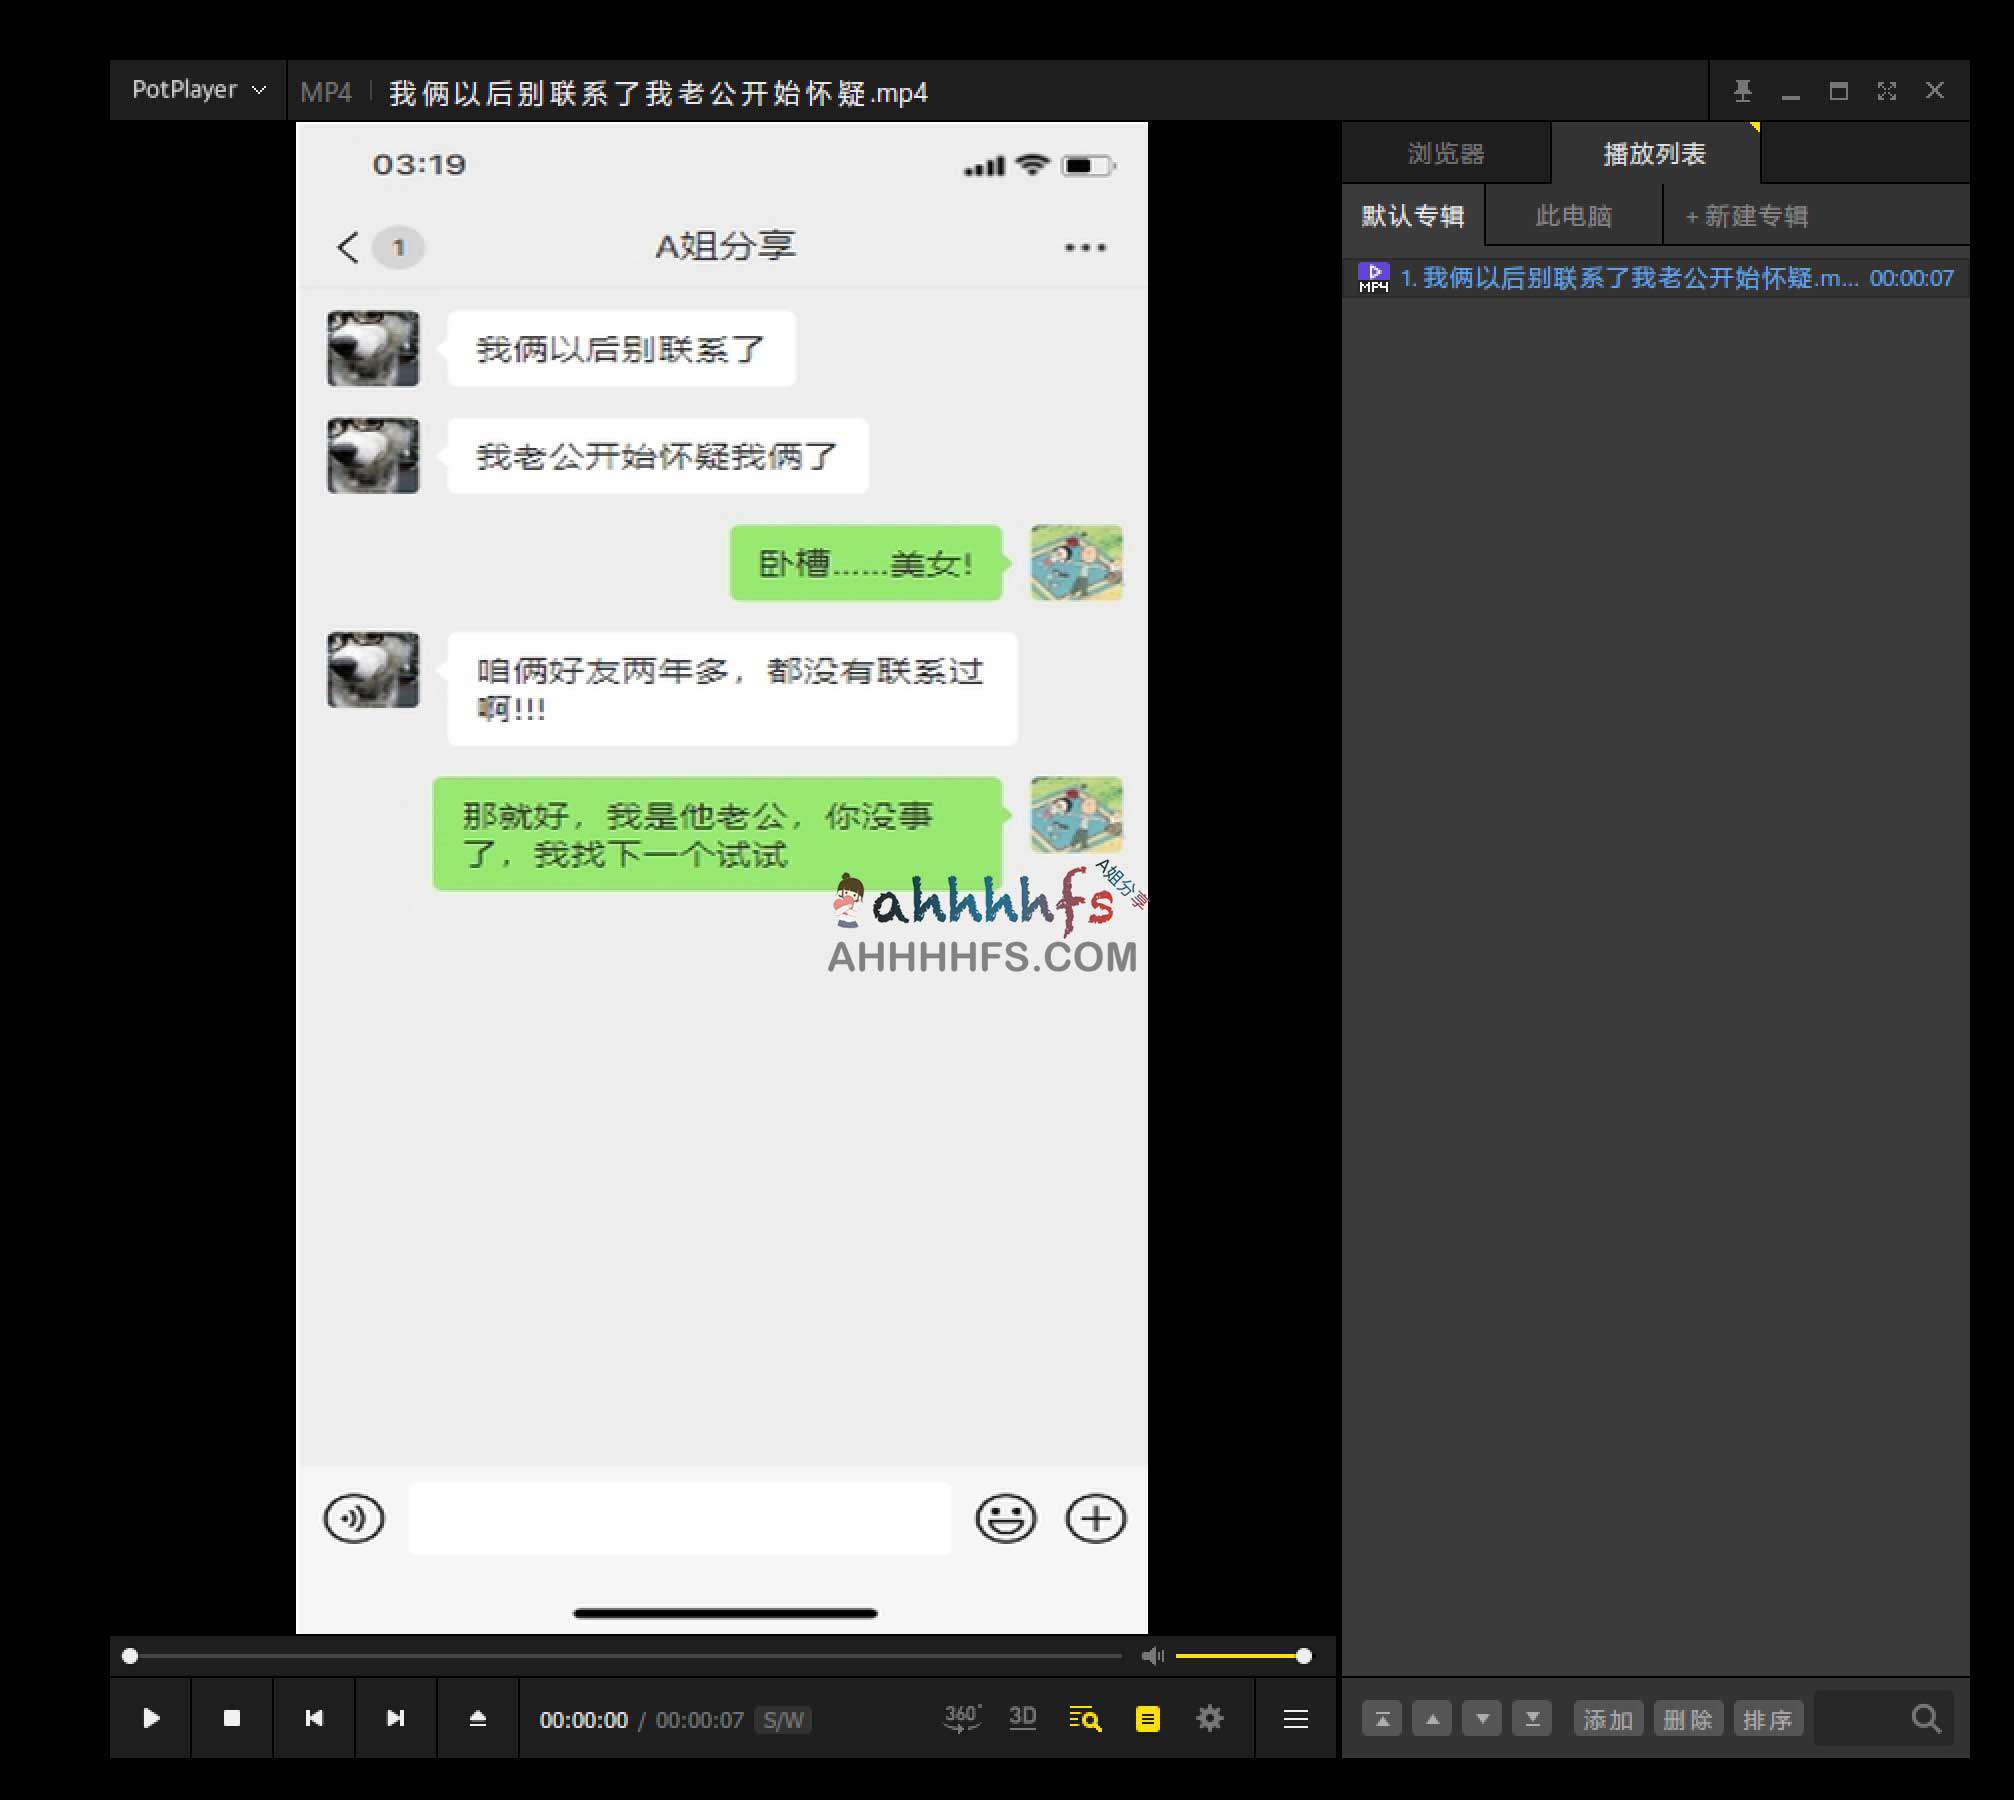Switch to the 此电脑 tab
The height and width of the screenshot is (1800, 2014).
[x=1573, y=215]
